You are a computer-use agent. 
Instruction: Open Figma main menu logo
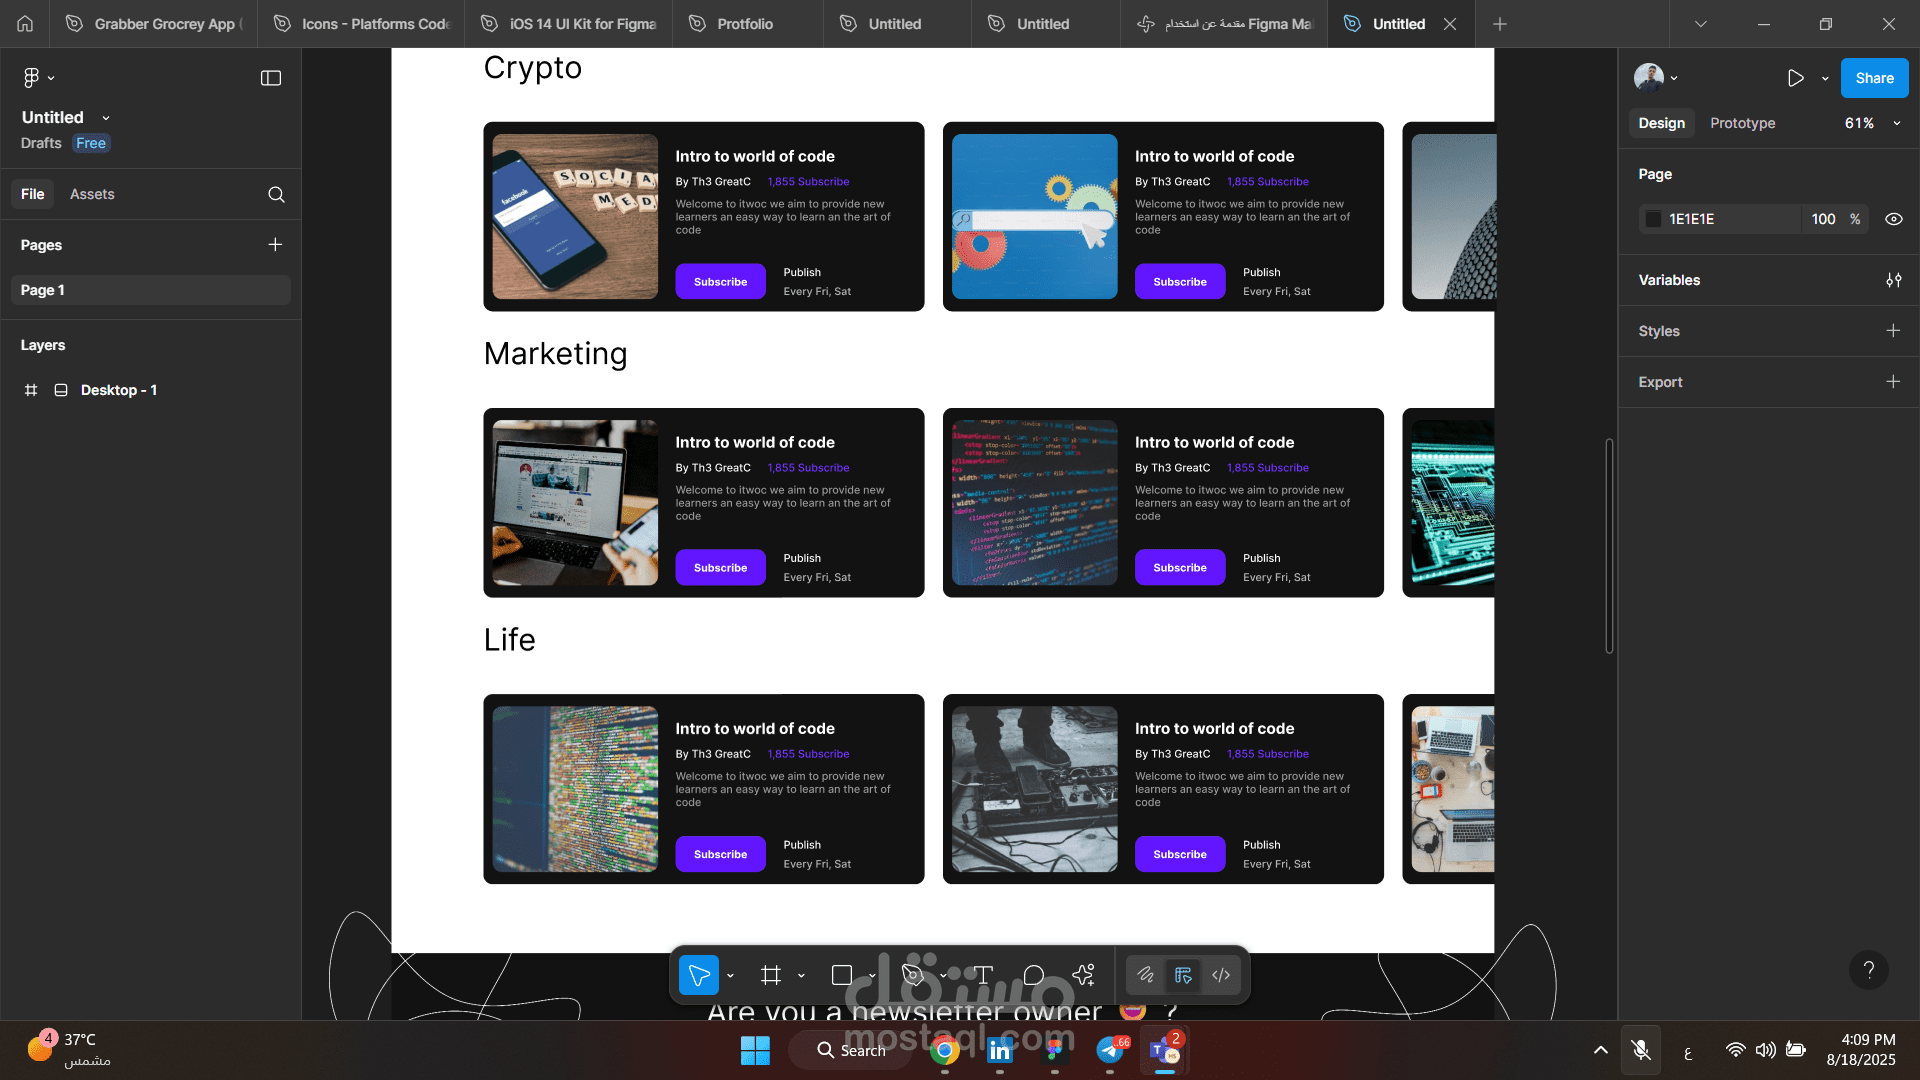click(x=32, y=78)
